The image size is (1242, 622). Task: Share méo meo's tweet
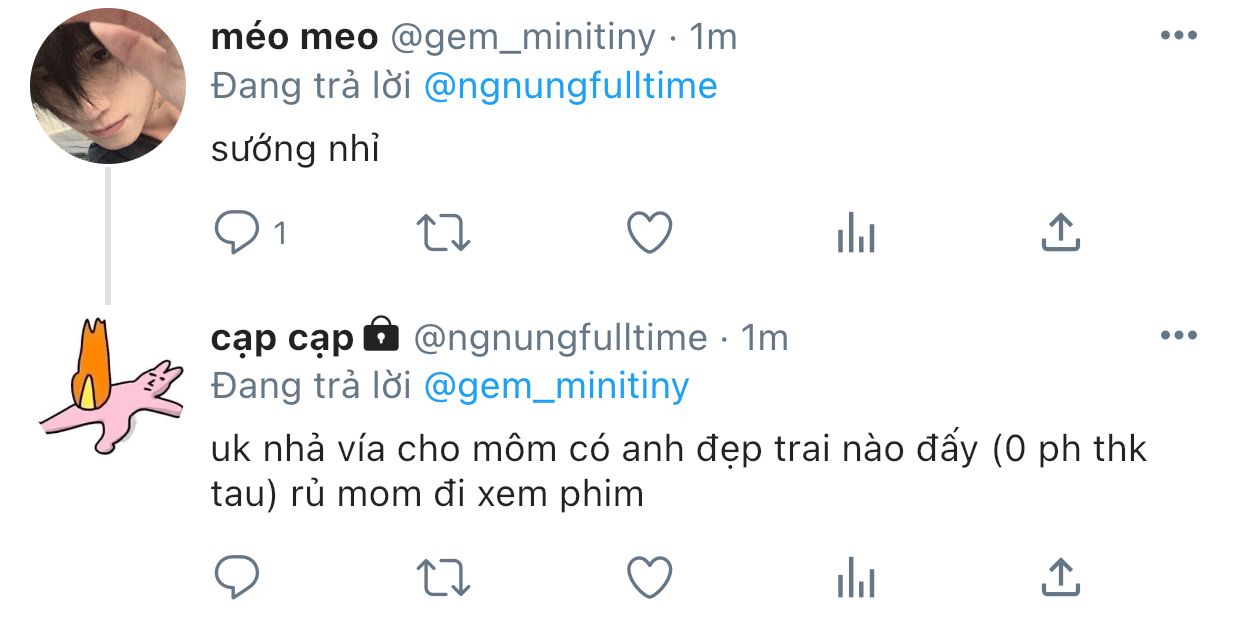(1060, 233)
